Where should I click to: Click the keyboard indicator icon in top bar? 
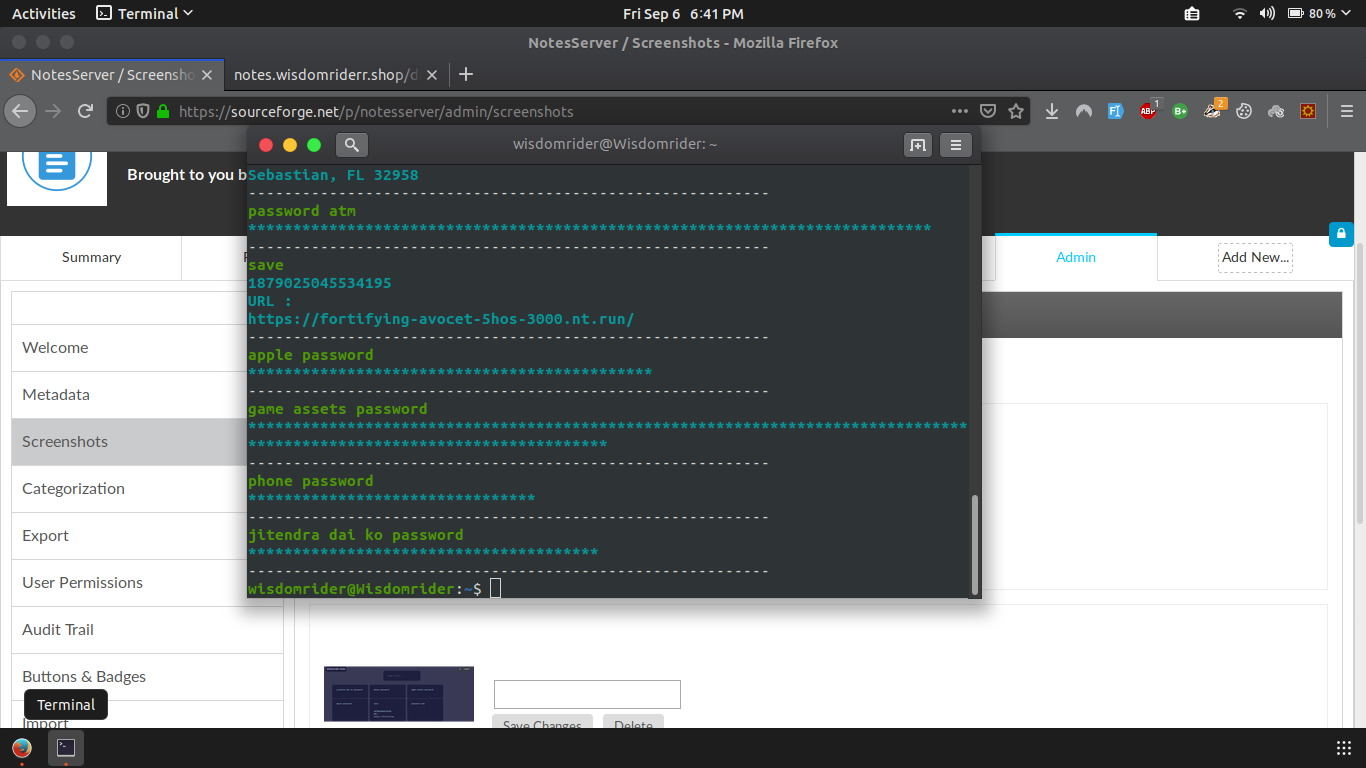pos(1192,14)
